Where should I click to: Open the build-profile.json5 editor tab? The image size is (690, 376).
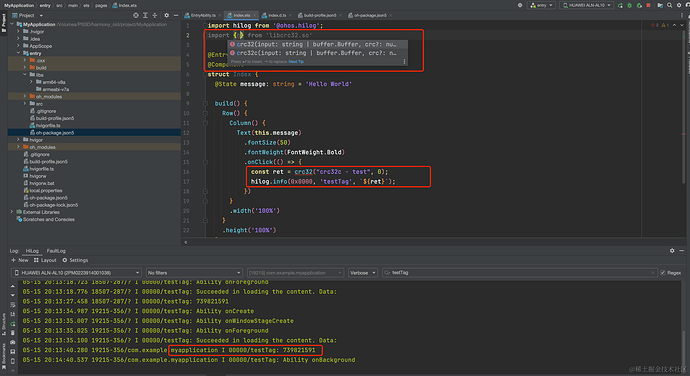click(320, 15)
